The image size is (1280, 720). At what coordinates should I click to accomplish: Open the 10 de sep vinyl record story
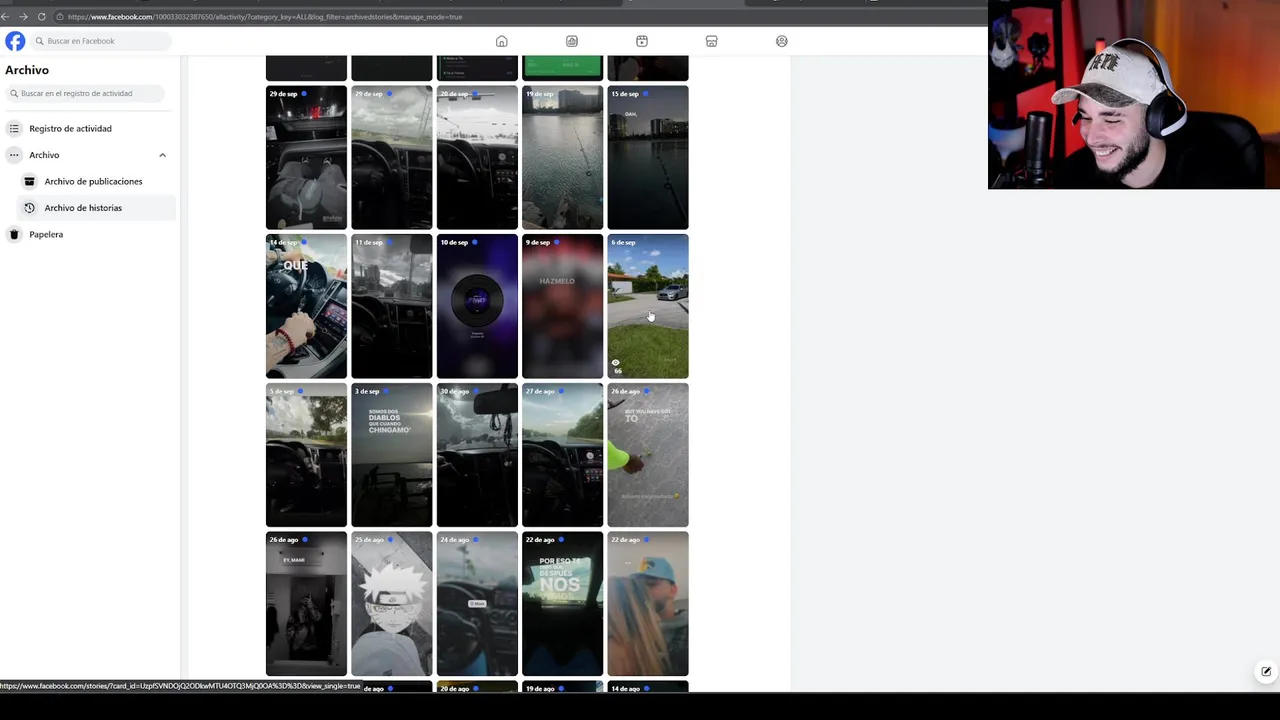coord(477,306)
